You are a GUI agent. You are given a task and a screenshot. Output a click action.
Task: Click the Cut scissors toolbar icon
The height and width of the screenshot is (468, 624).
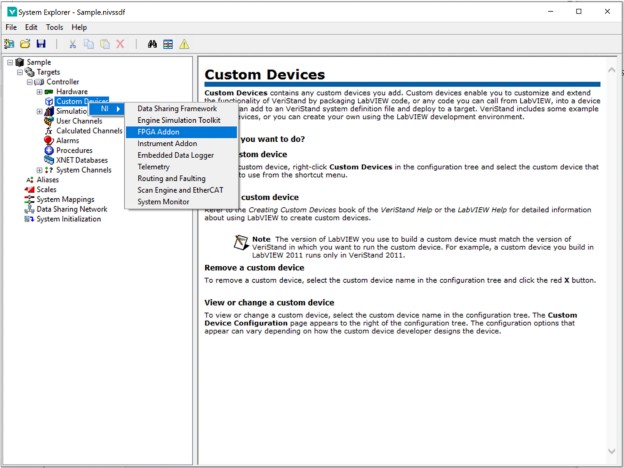click(x=72, y=44)
